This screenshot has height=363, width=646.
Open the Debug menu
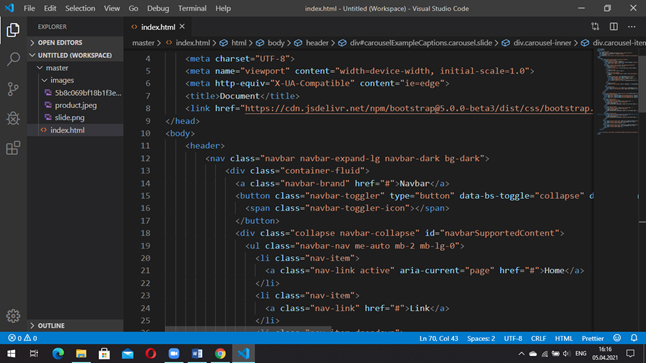pyautogui.click(x=158, y=8)
